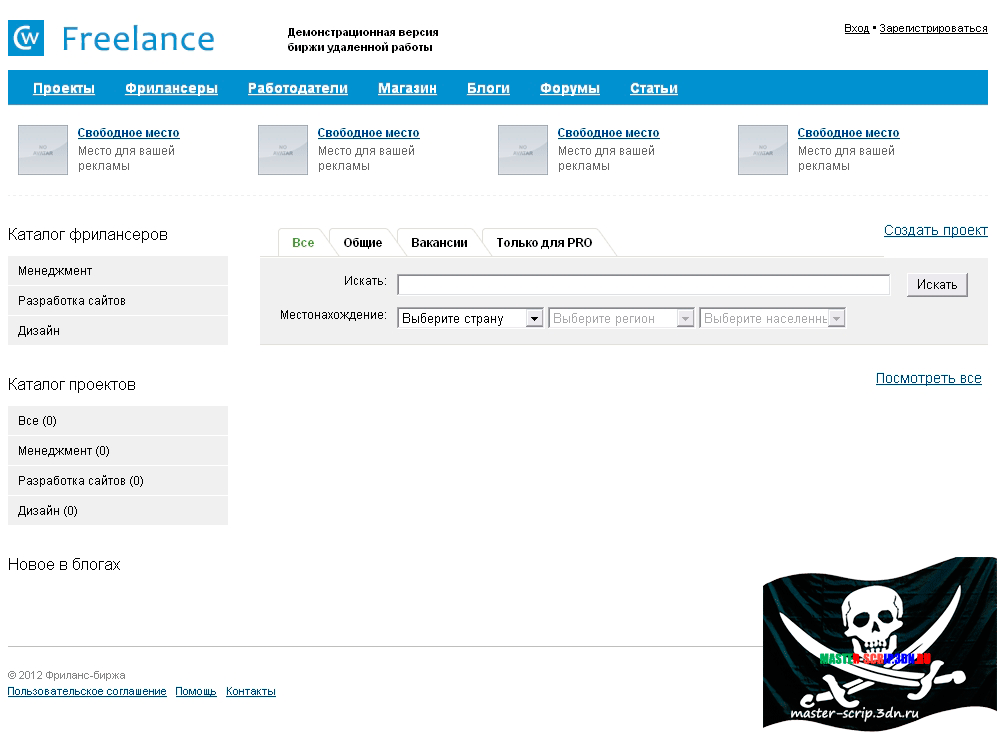Open the country selection dropdown
Screen dimensions: 997x732
(x=470, y=319)
